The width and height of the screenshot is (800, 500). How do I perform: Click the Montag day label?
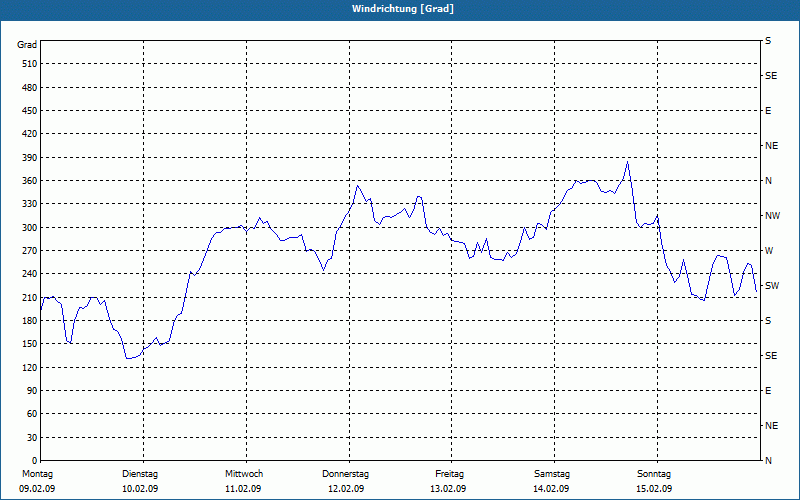pyautogui.click(x=37, y=474)
